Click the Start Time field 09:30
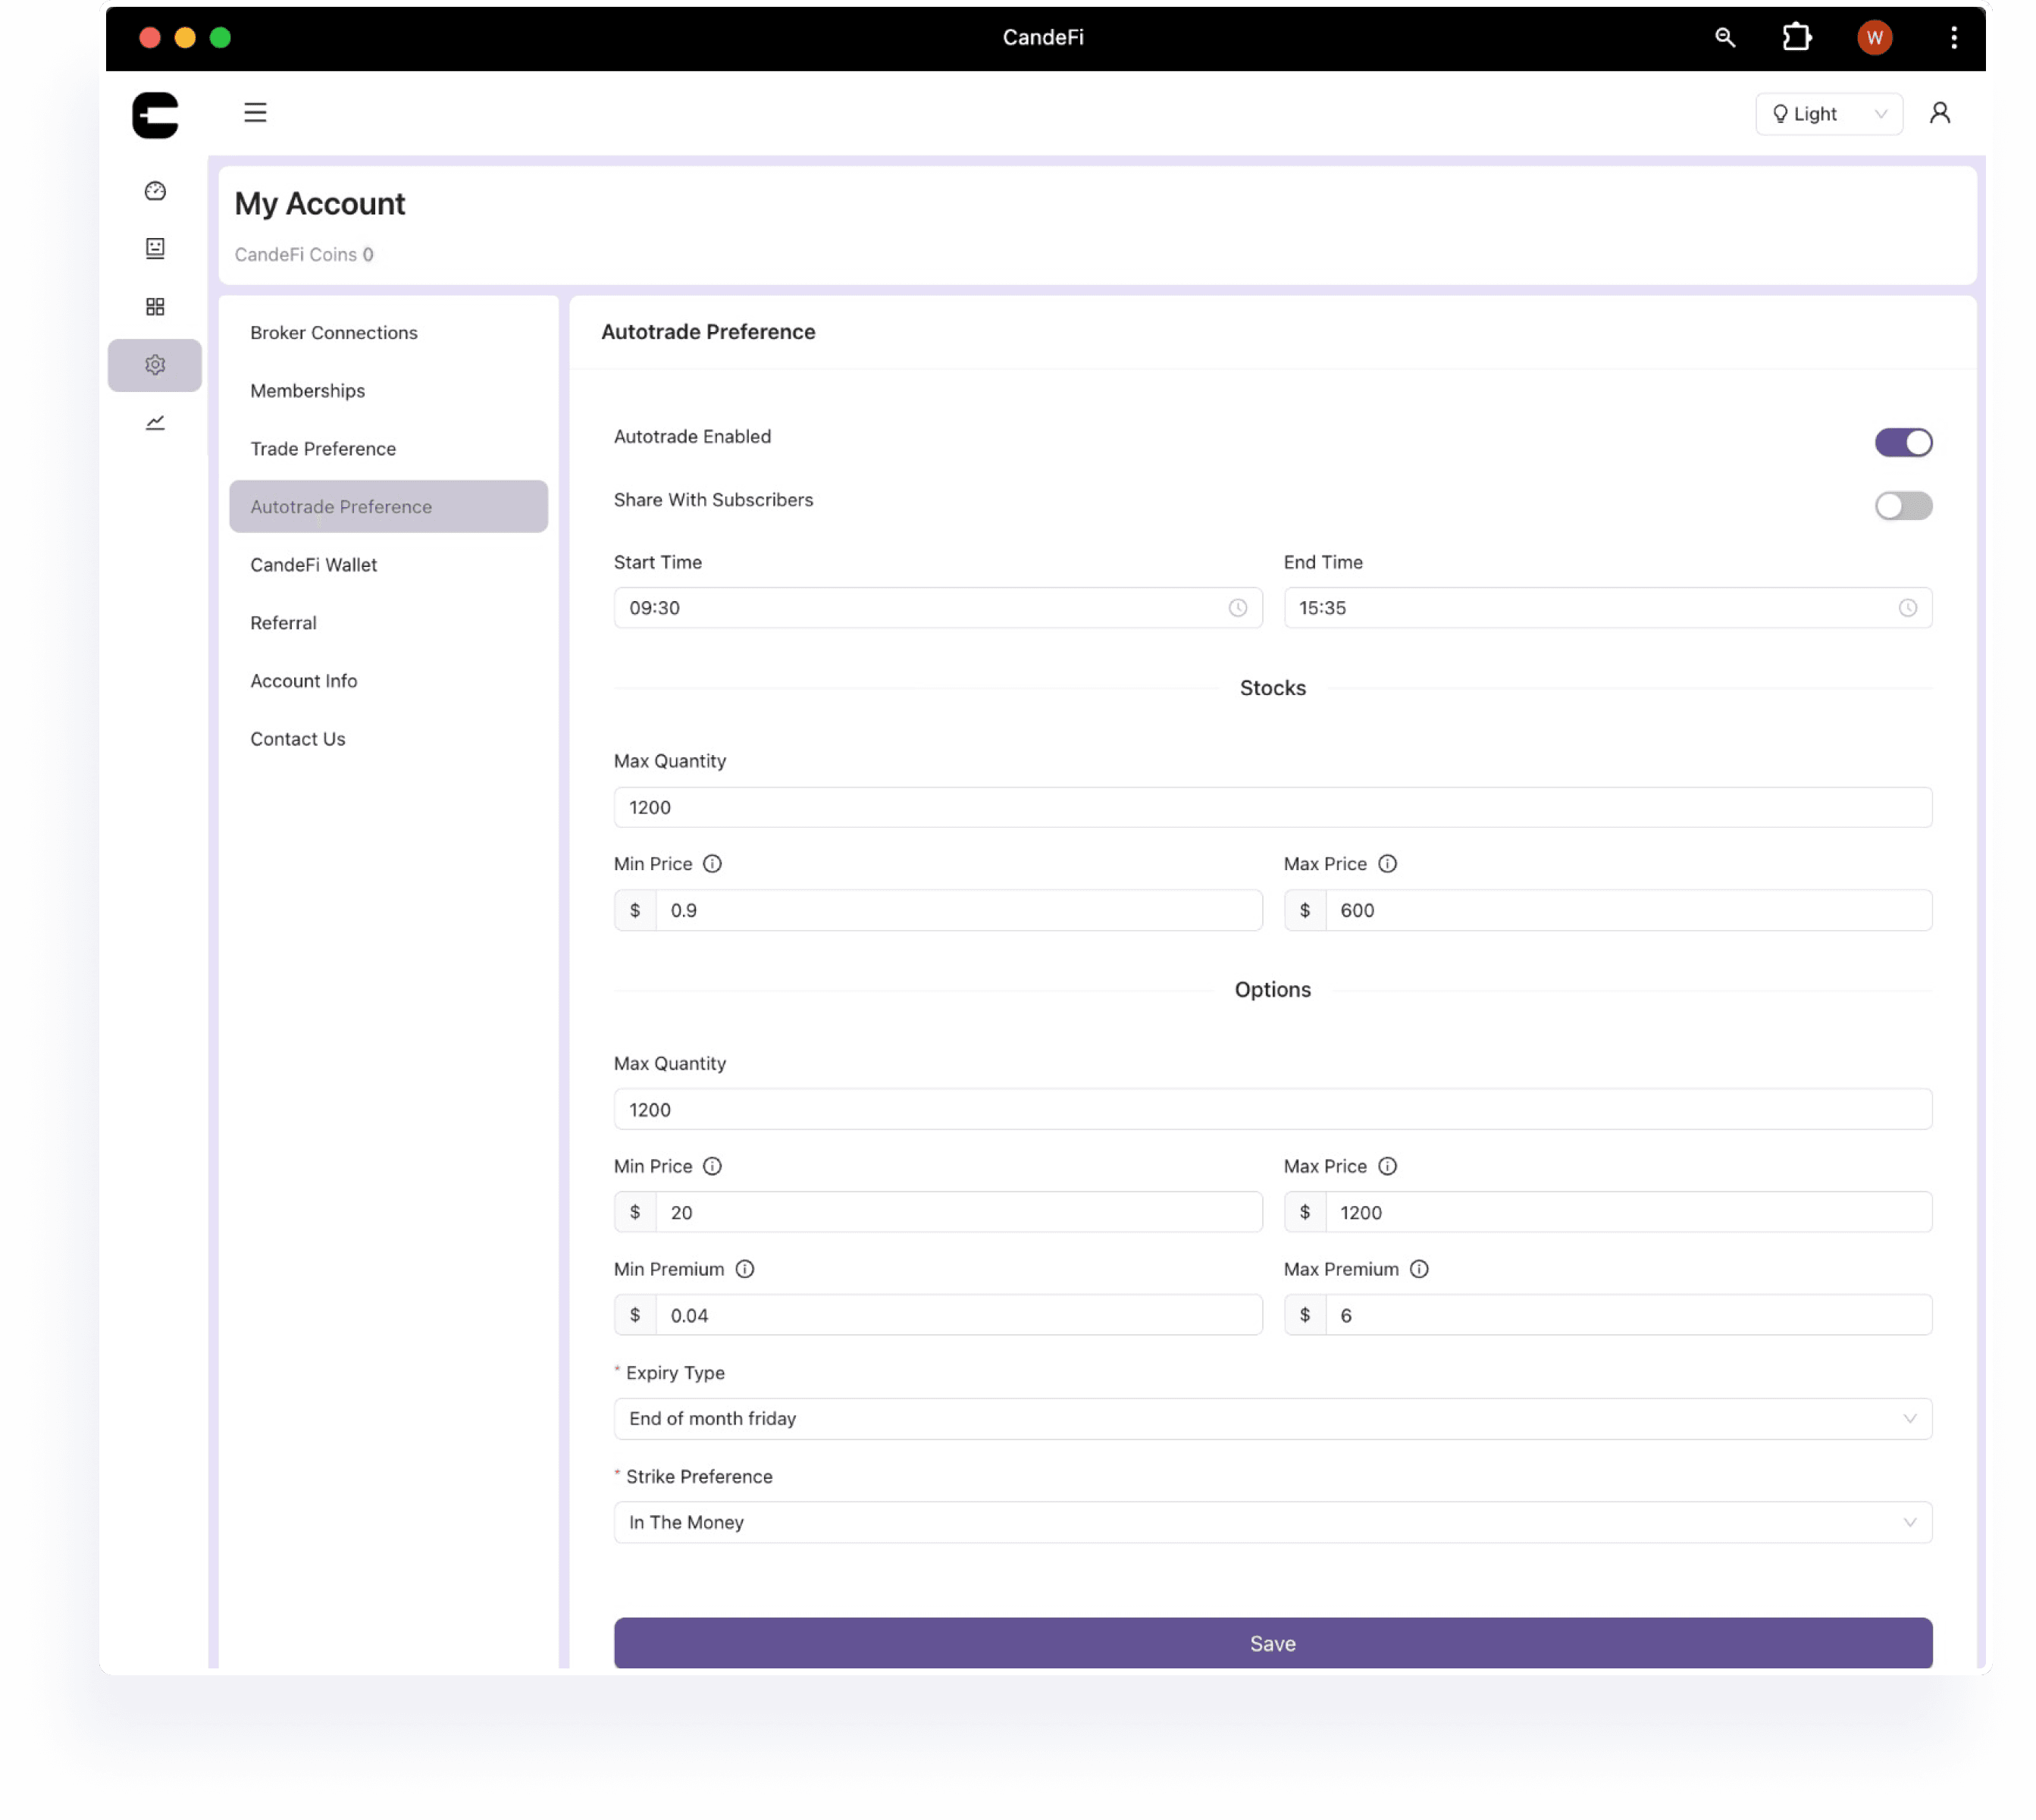Screen dimensions: 2036x1820 pos(938,608)
